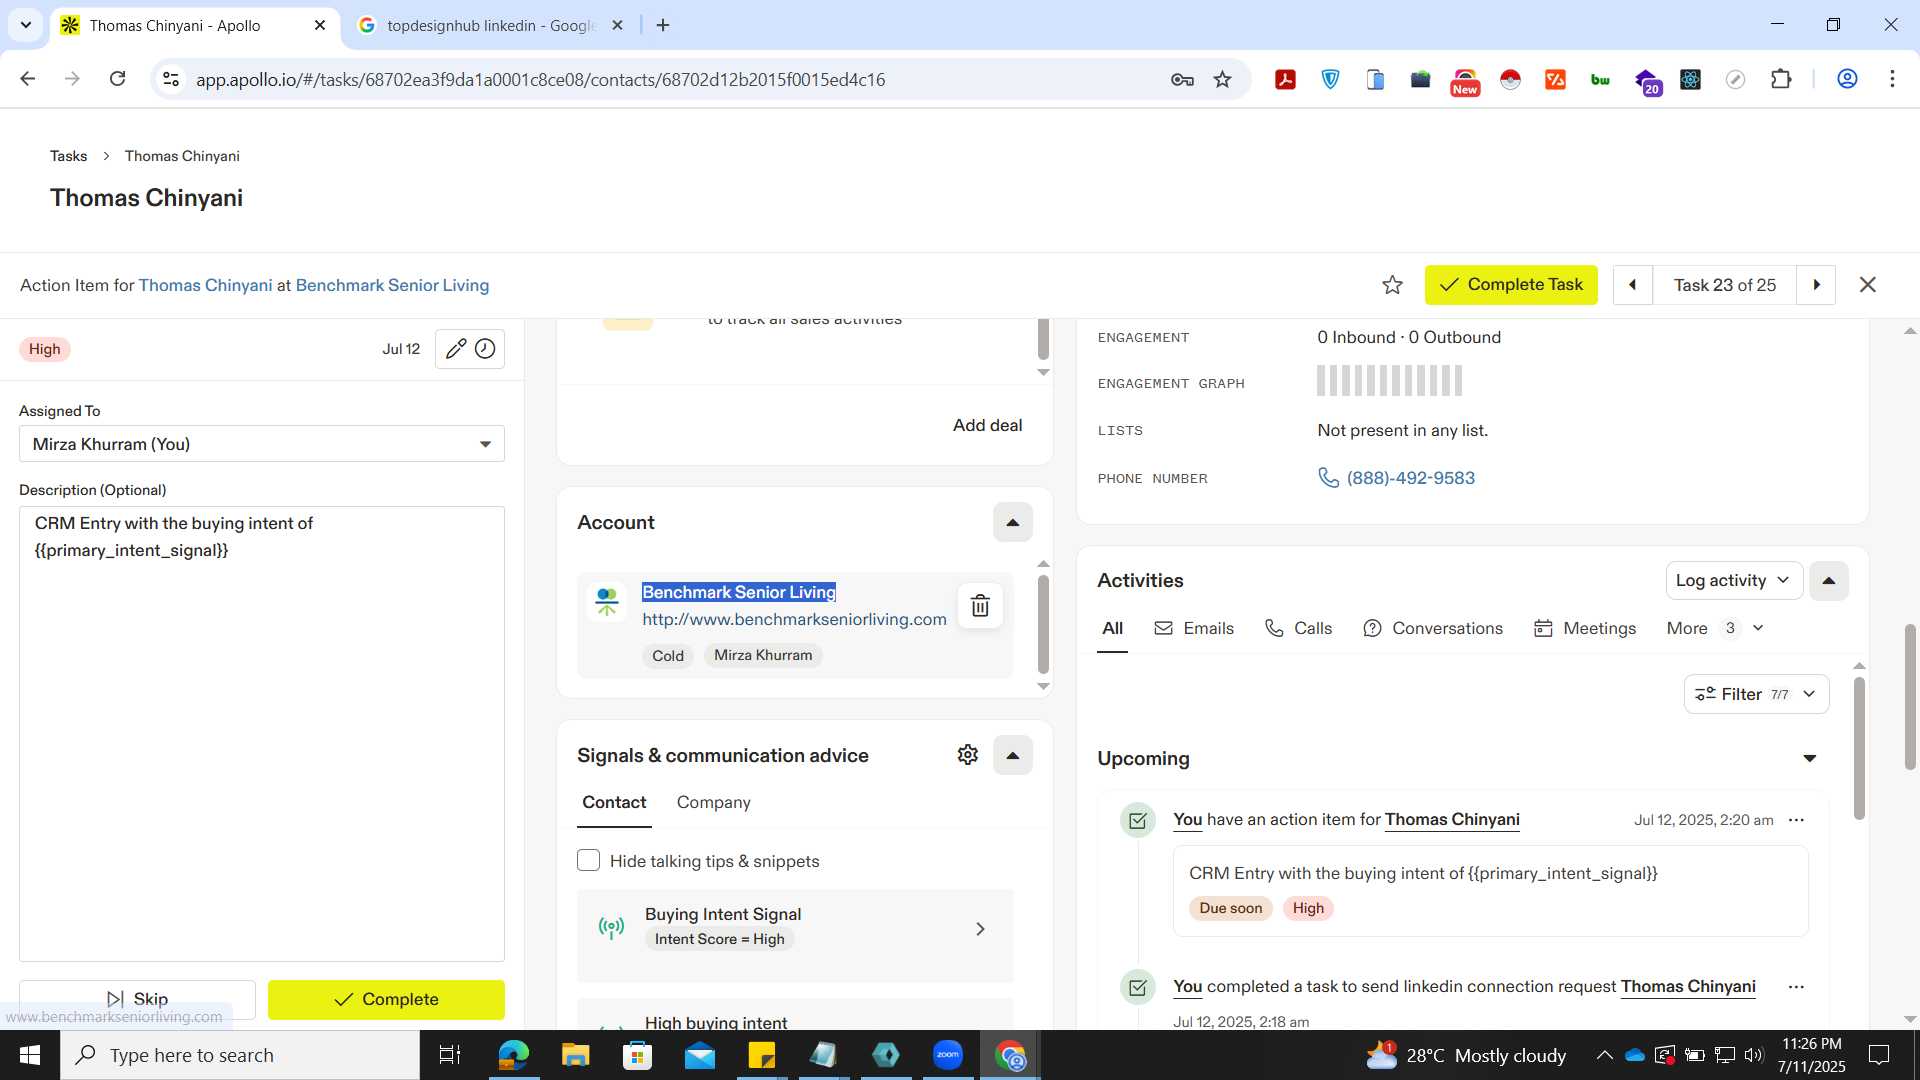Image resolution: width=1920 pixels, height=1080 pixels.
Task: Collapse the Account section
Action: (x=1012, y=522)
